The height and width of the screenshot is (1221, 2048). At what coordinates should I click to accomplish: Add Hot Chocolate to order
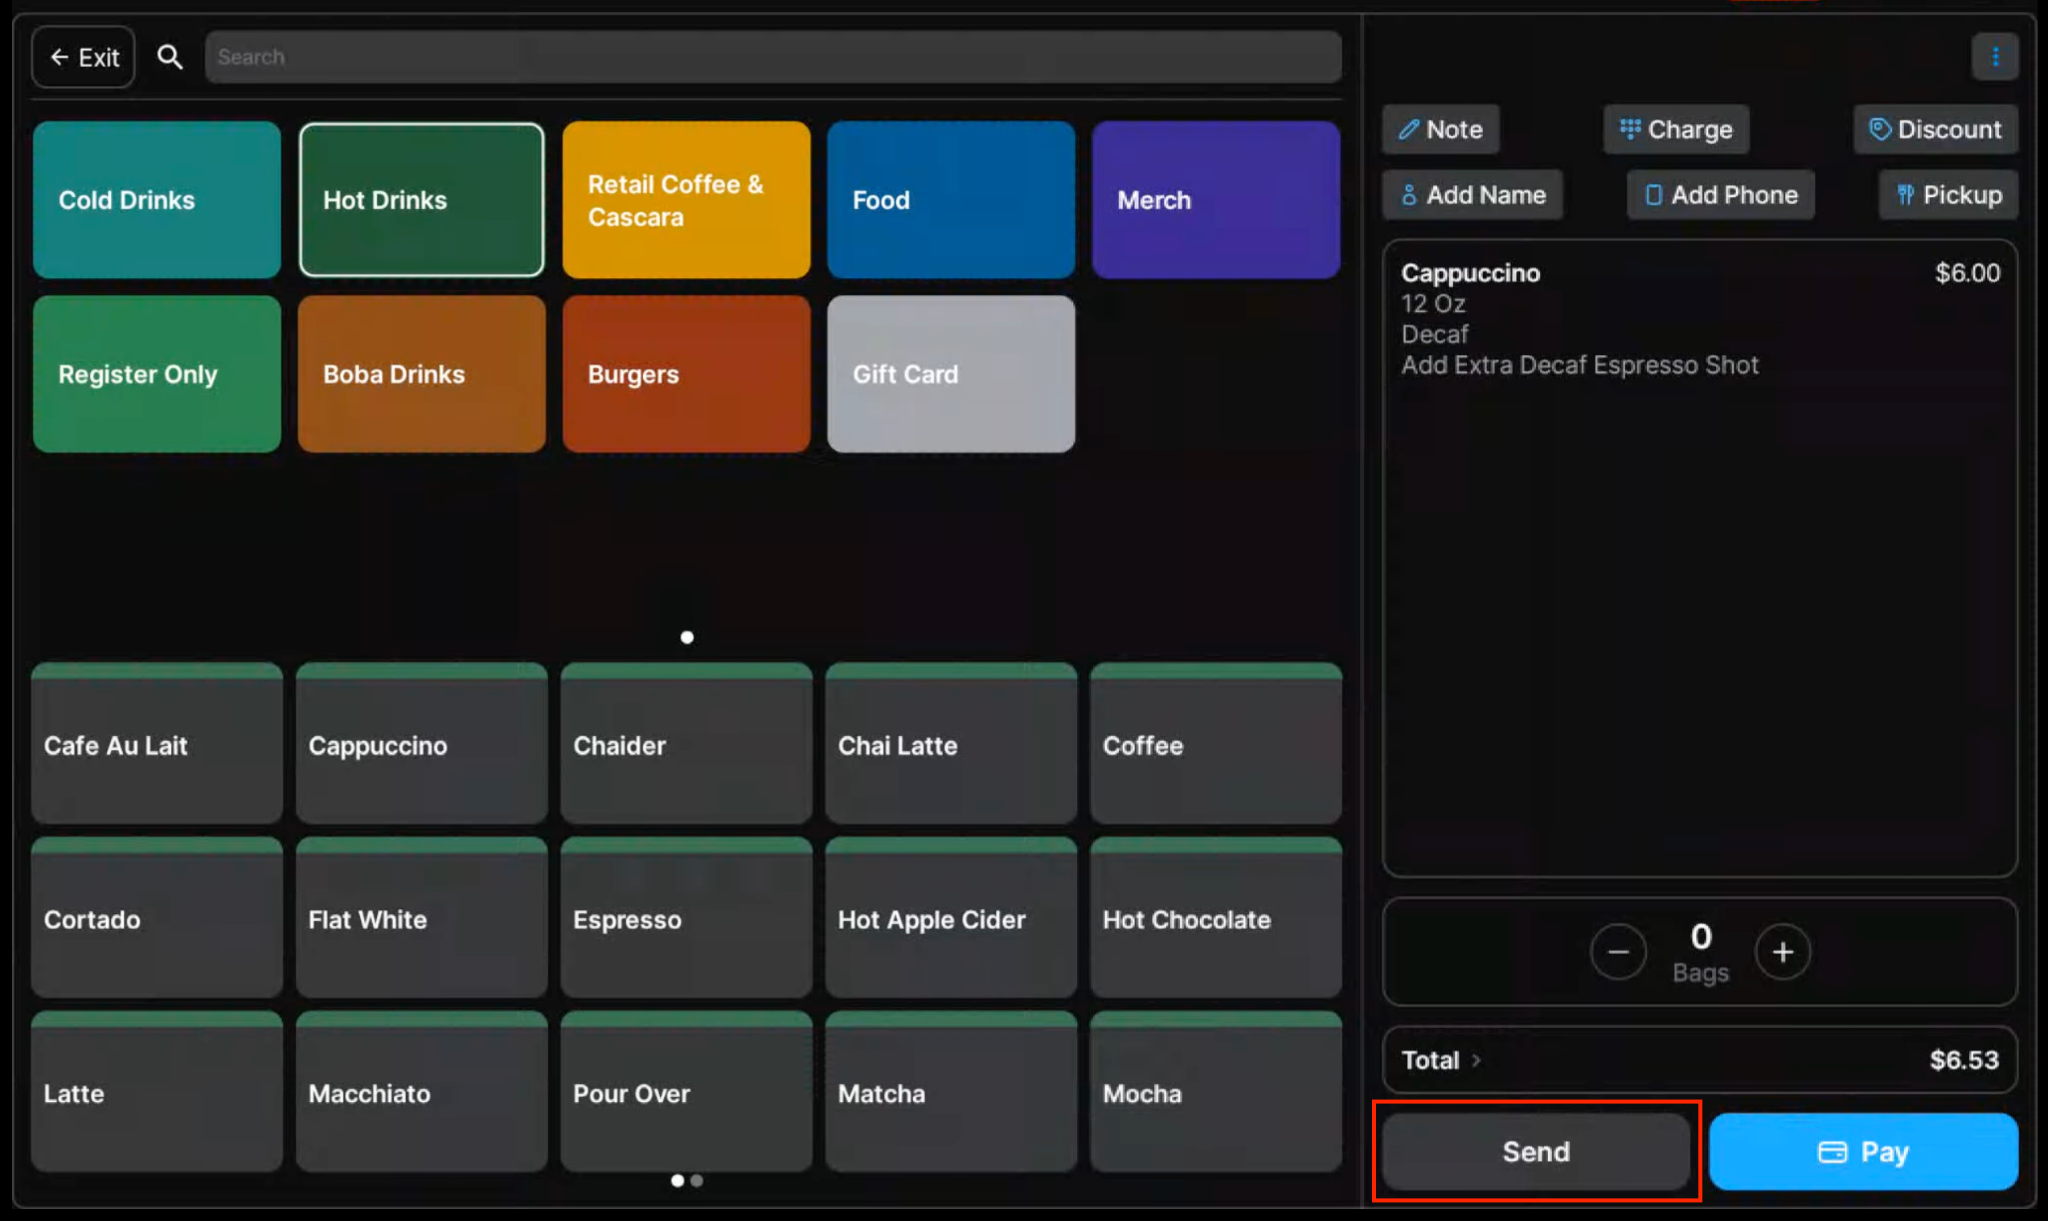click(x=1216, y=918)
